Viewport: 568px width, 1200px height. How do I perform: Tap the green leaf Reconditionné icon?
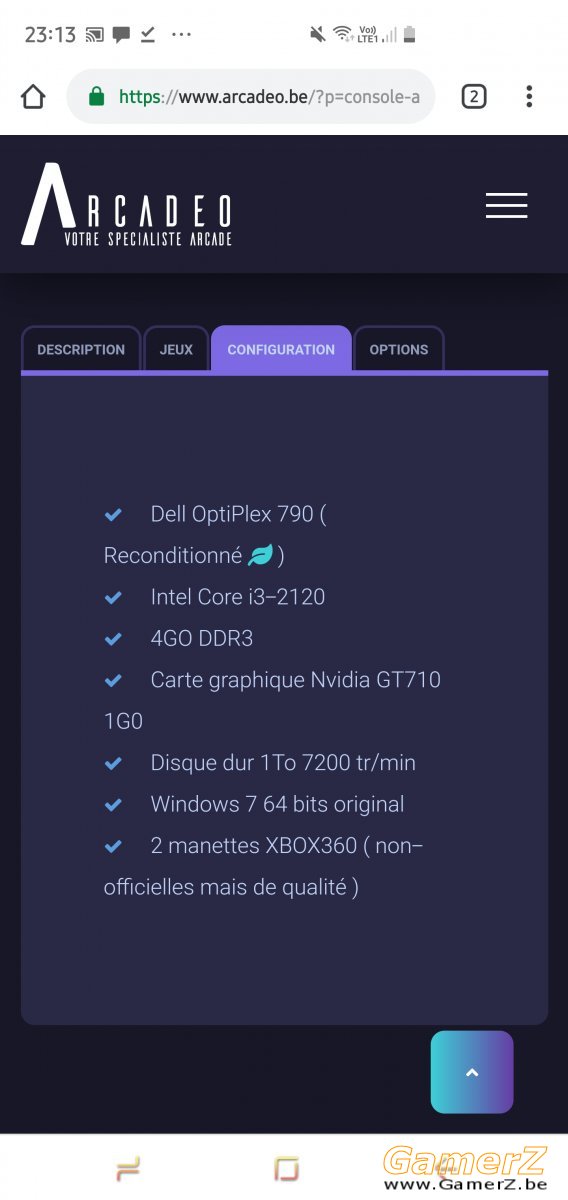coord(260,554)
